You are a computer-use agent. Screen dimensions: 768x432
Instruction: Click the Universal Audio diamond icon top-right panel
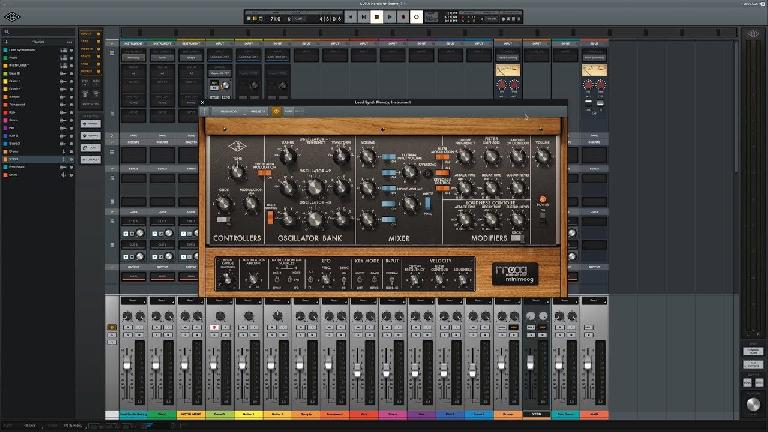(x=753, y=34)
